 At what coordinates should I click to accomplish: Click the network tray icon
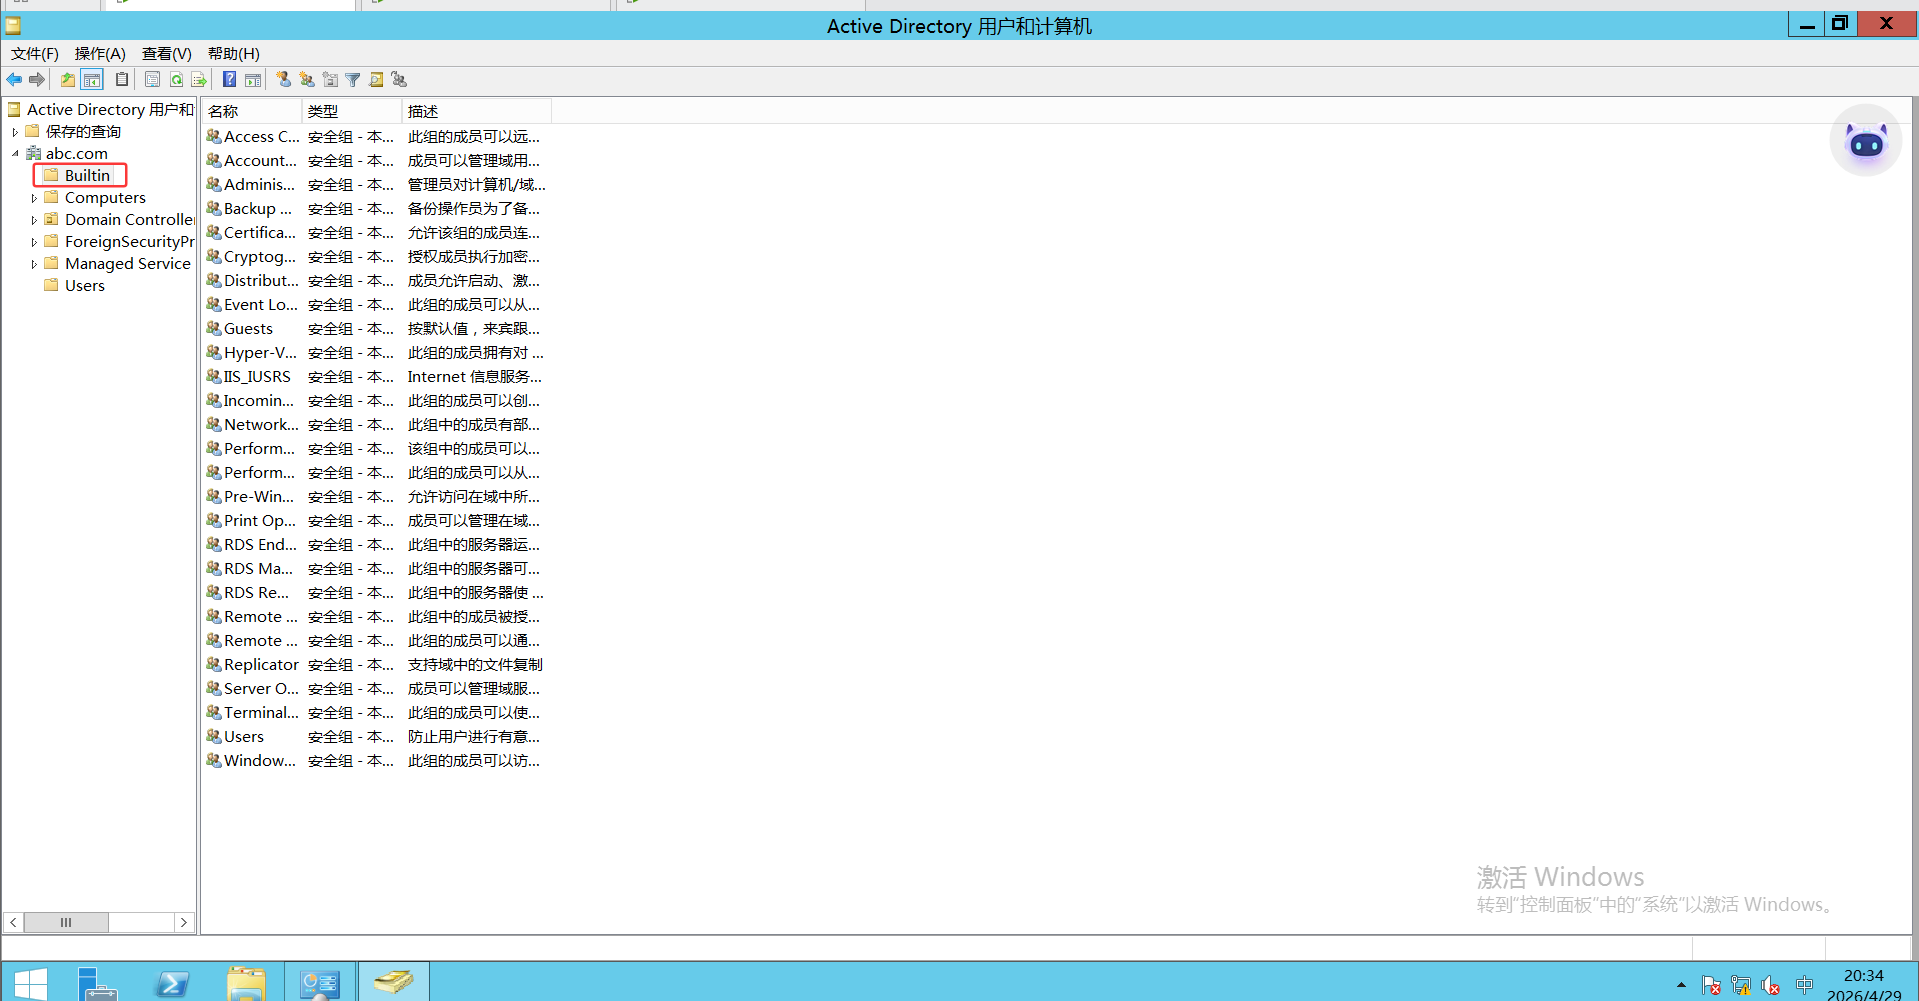tap(1741, 986)
